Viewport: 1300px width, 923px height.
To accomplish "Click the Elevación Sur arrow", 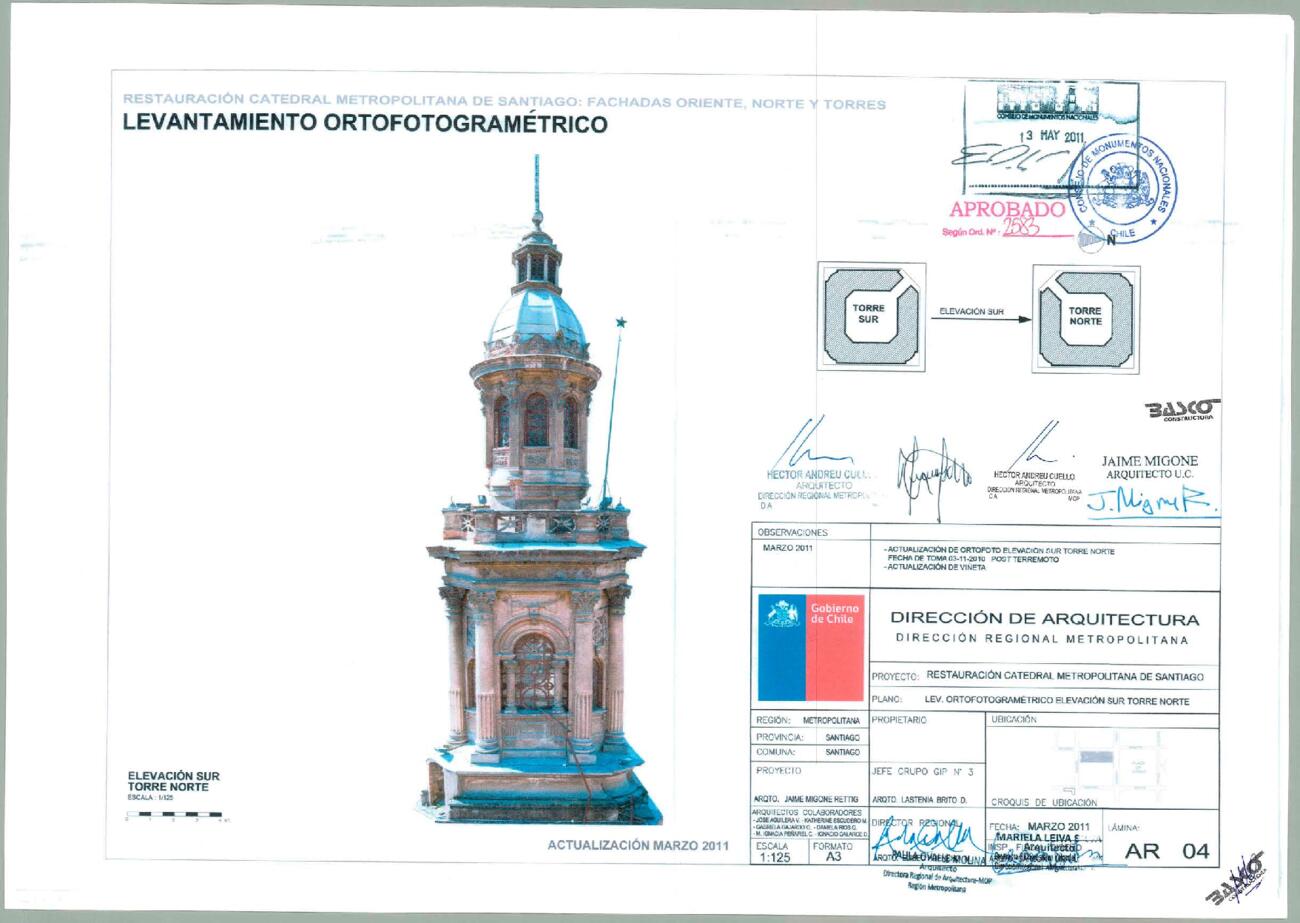I will 981,319.
